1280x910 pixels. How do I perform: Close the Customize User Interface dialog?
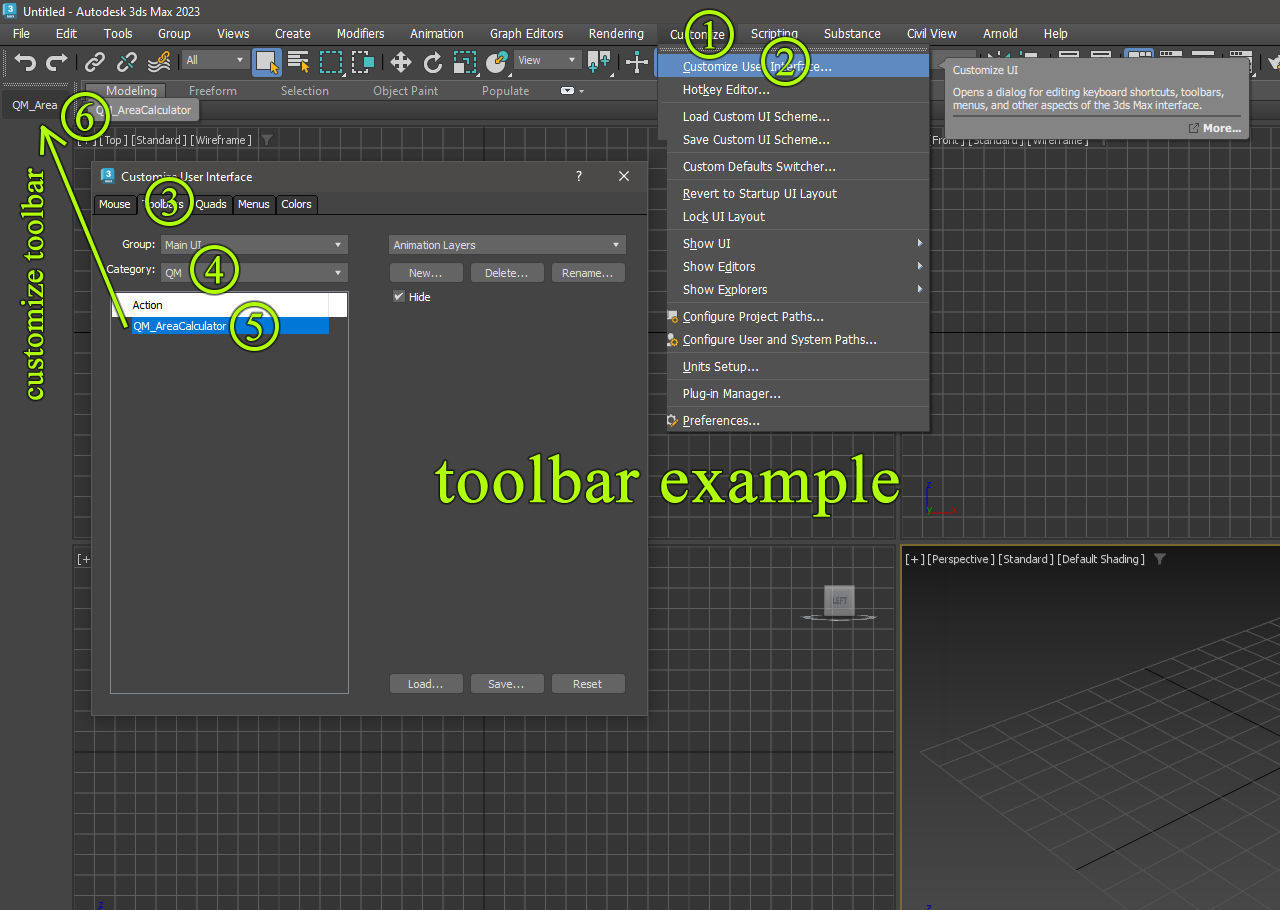tap(624, 176)
